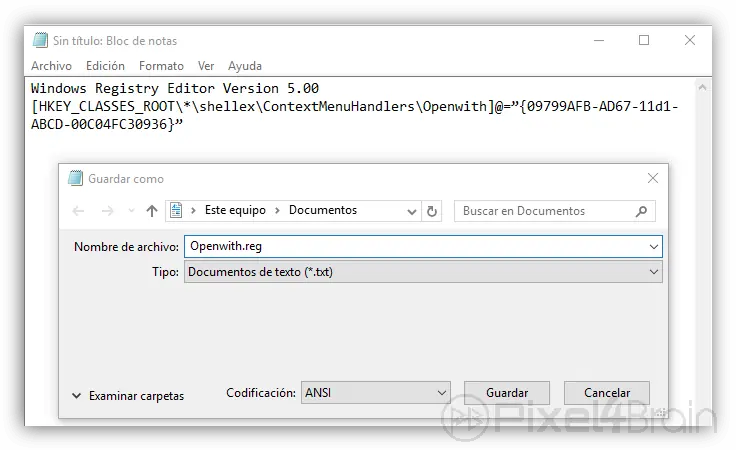Viewport: 736px width, 450px height.
Task: Open the address bar previous locations dropdown
Action: (412, 212)
